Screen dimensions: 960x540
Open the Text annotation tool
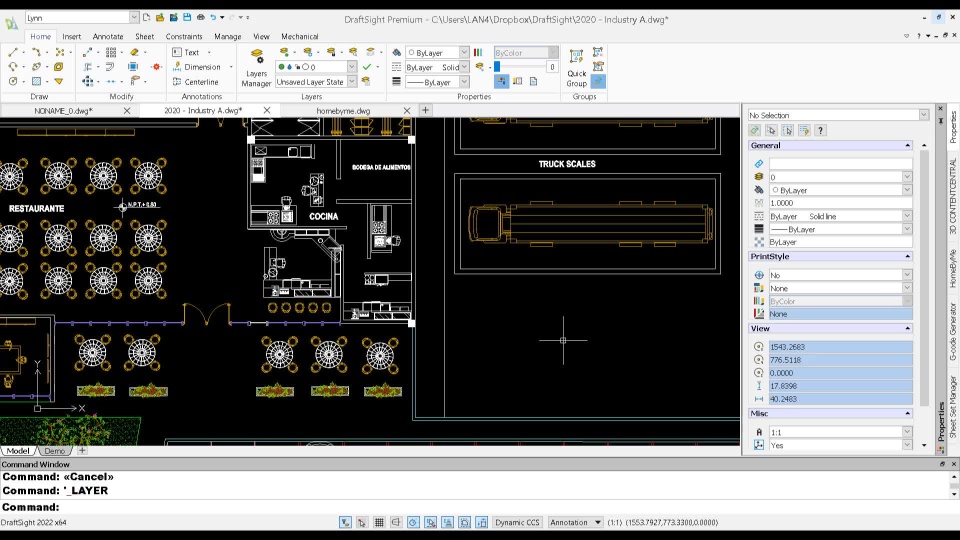[186, 52]
